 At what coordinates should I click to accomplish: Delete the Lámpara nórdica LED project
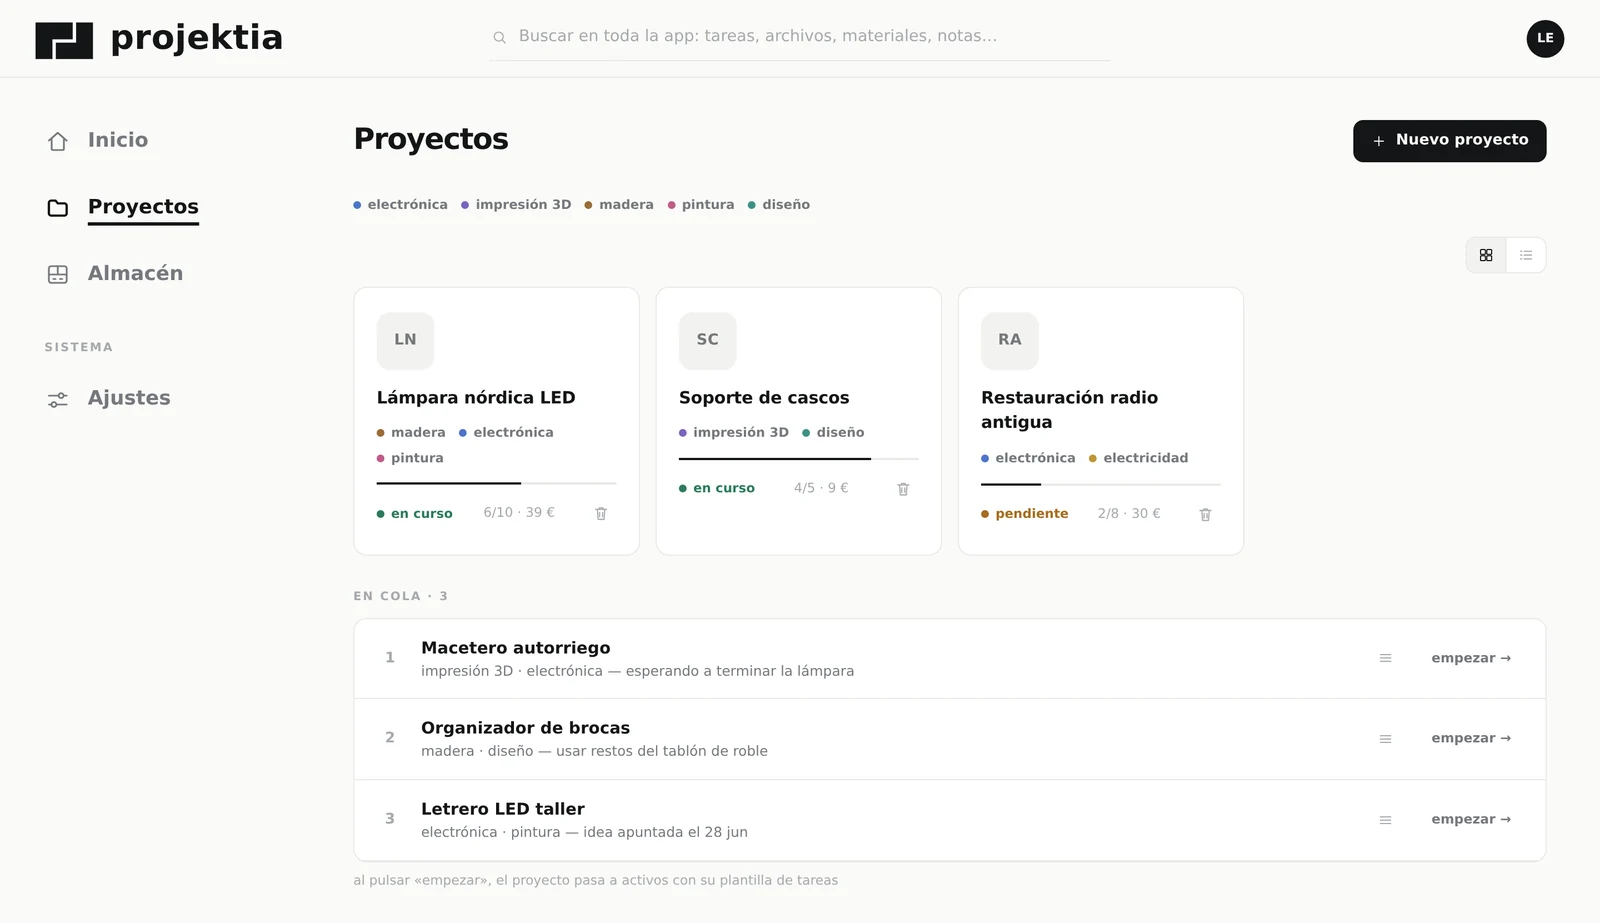tap(601, 513)
